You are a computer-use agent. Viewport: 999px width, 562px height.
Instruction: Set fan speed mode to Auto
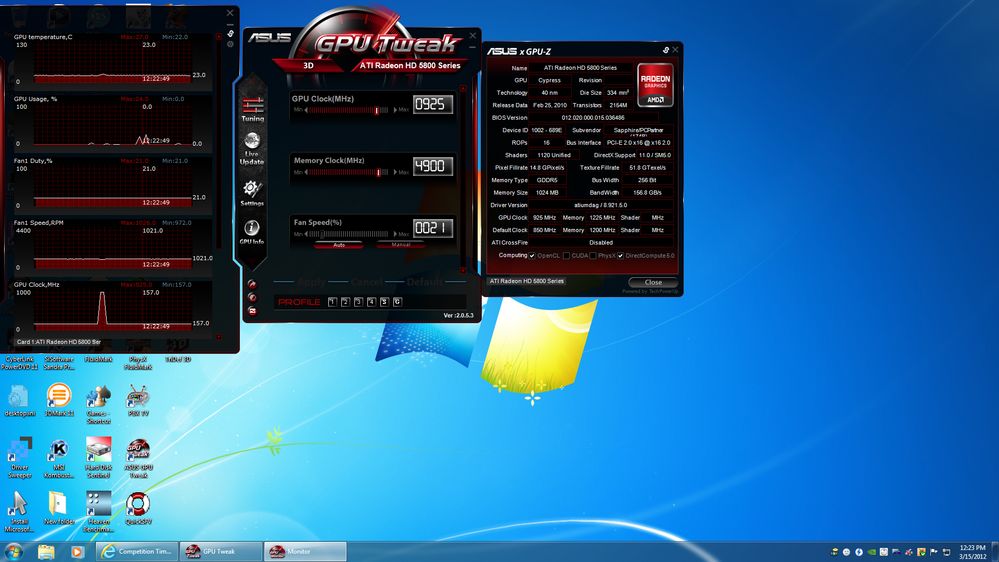point(339,245)
